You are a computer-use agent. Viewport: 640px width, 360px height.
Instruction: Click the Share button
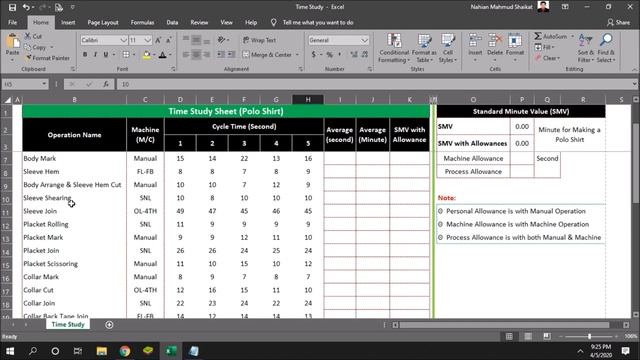618,22
